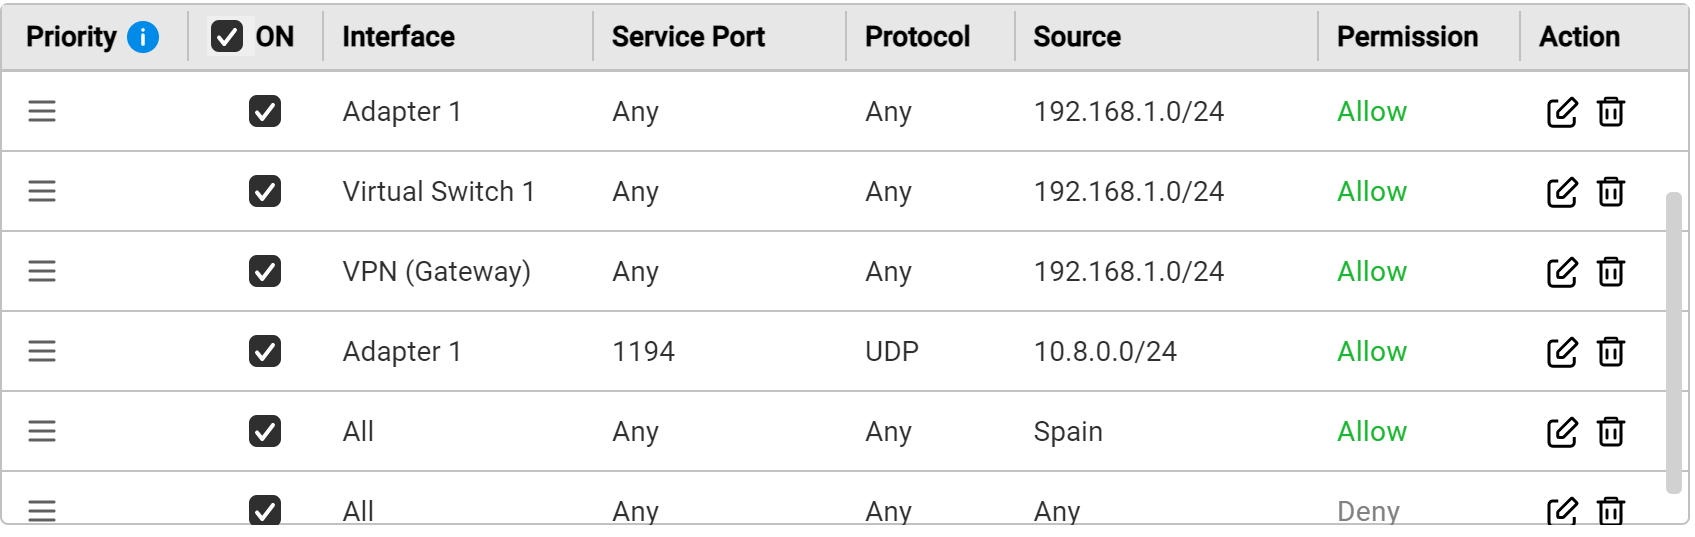
Task: Click the vertical scrollbar of the rules table
Action: 1673,342
